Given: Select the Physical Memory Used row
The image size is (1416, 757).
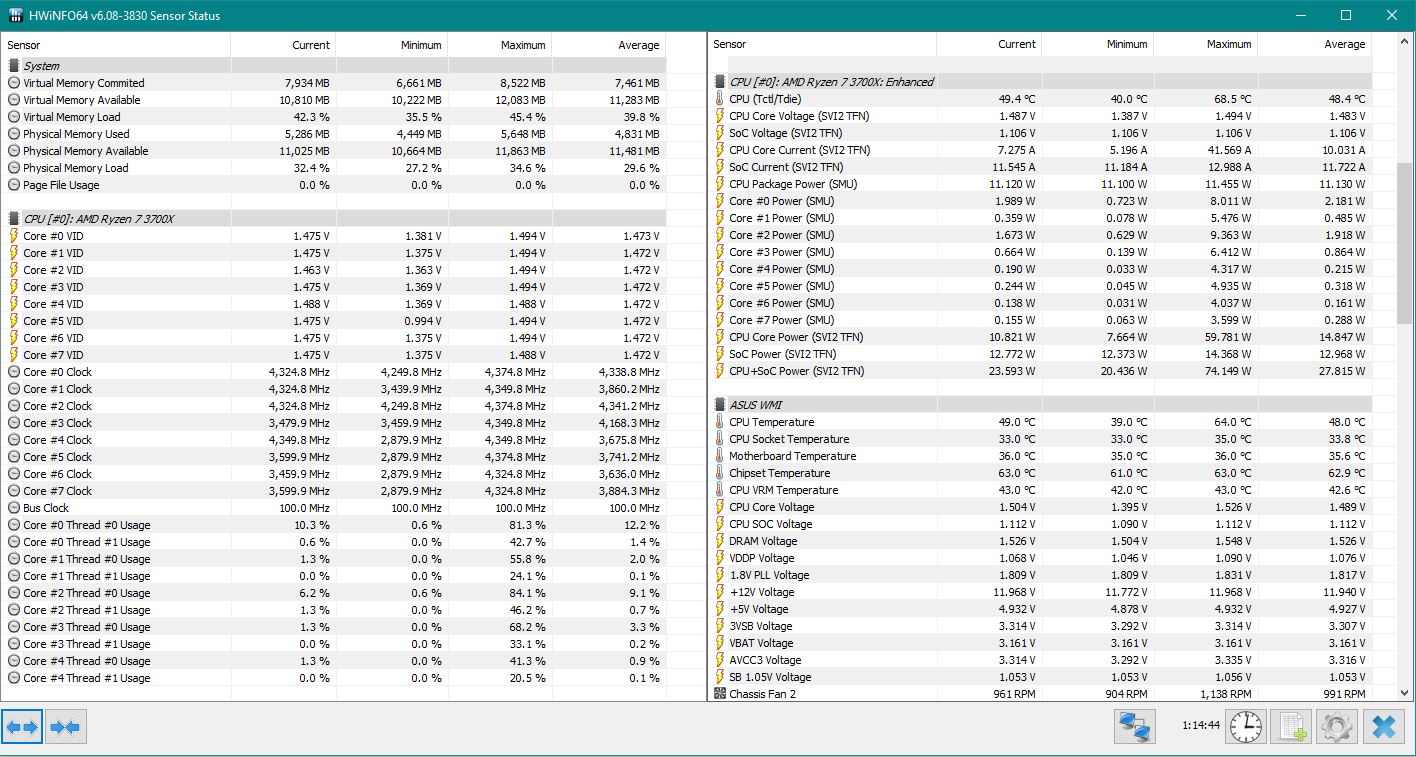Looking at the screenshot, I should [x=334, y=134].
